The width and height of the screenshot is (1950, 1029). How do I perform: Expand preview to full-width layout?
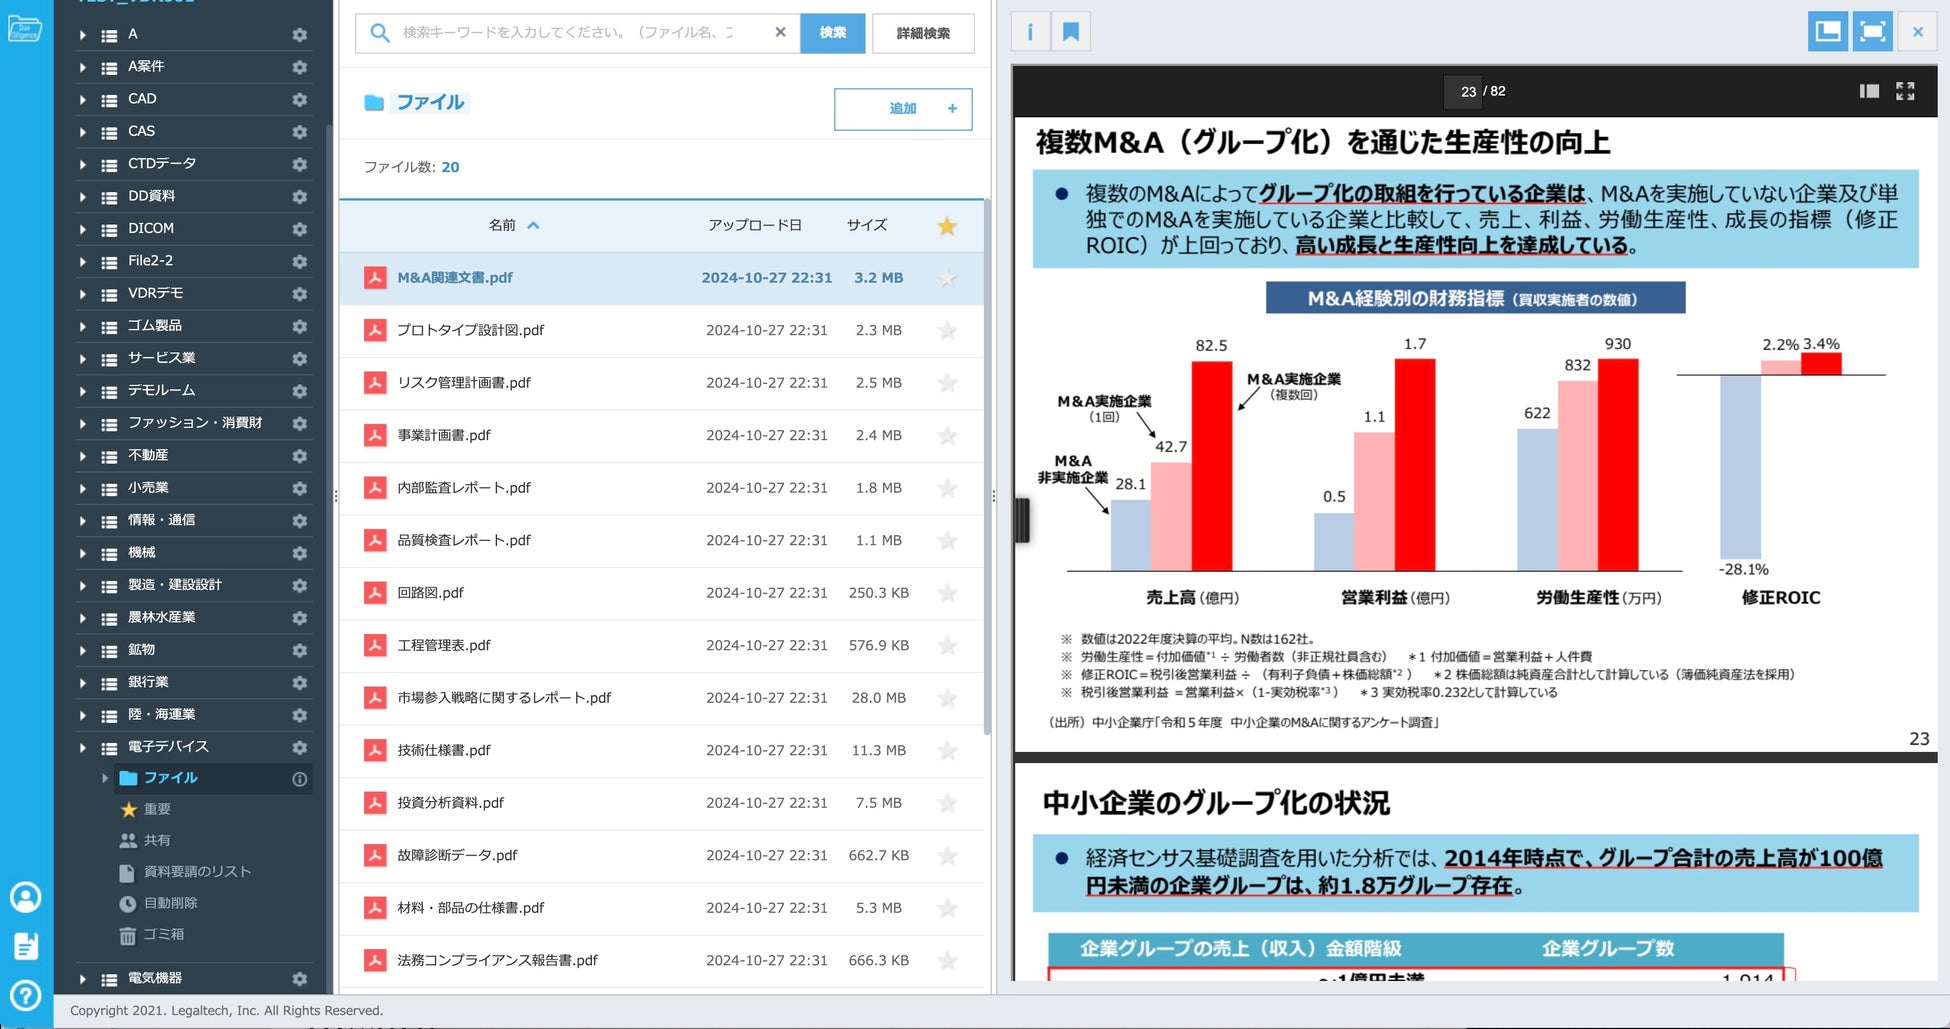1872,32
